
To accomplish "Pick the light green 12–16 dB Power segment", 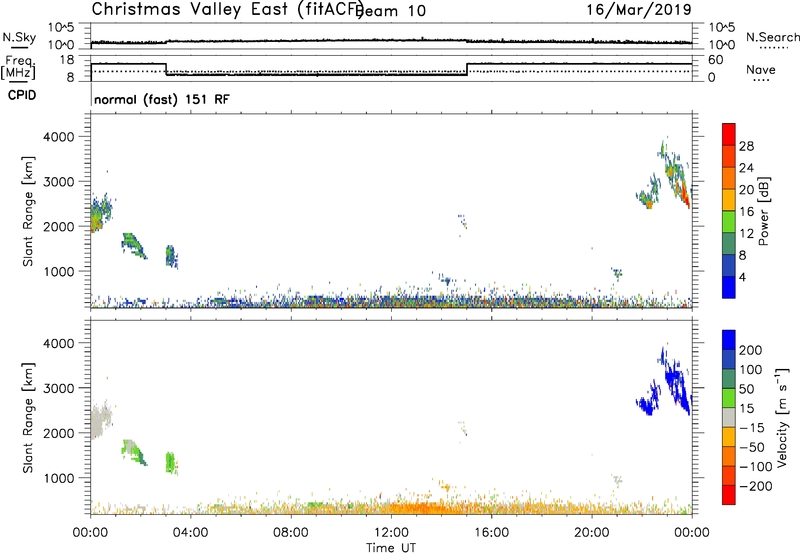I will (x=729, y=222).
